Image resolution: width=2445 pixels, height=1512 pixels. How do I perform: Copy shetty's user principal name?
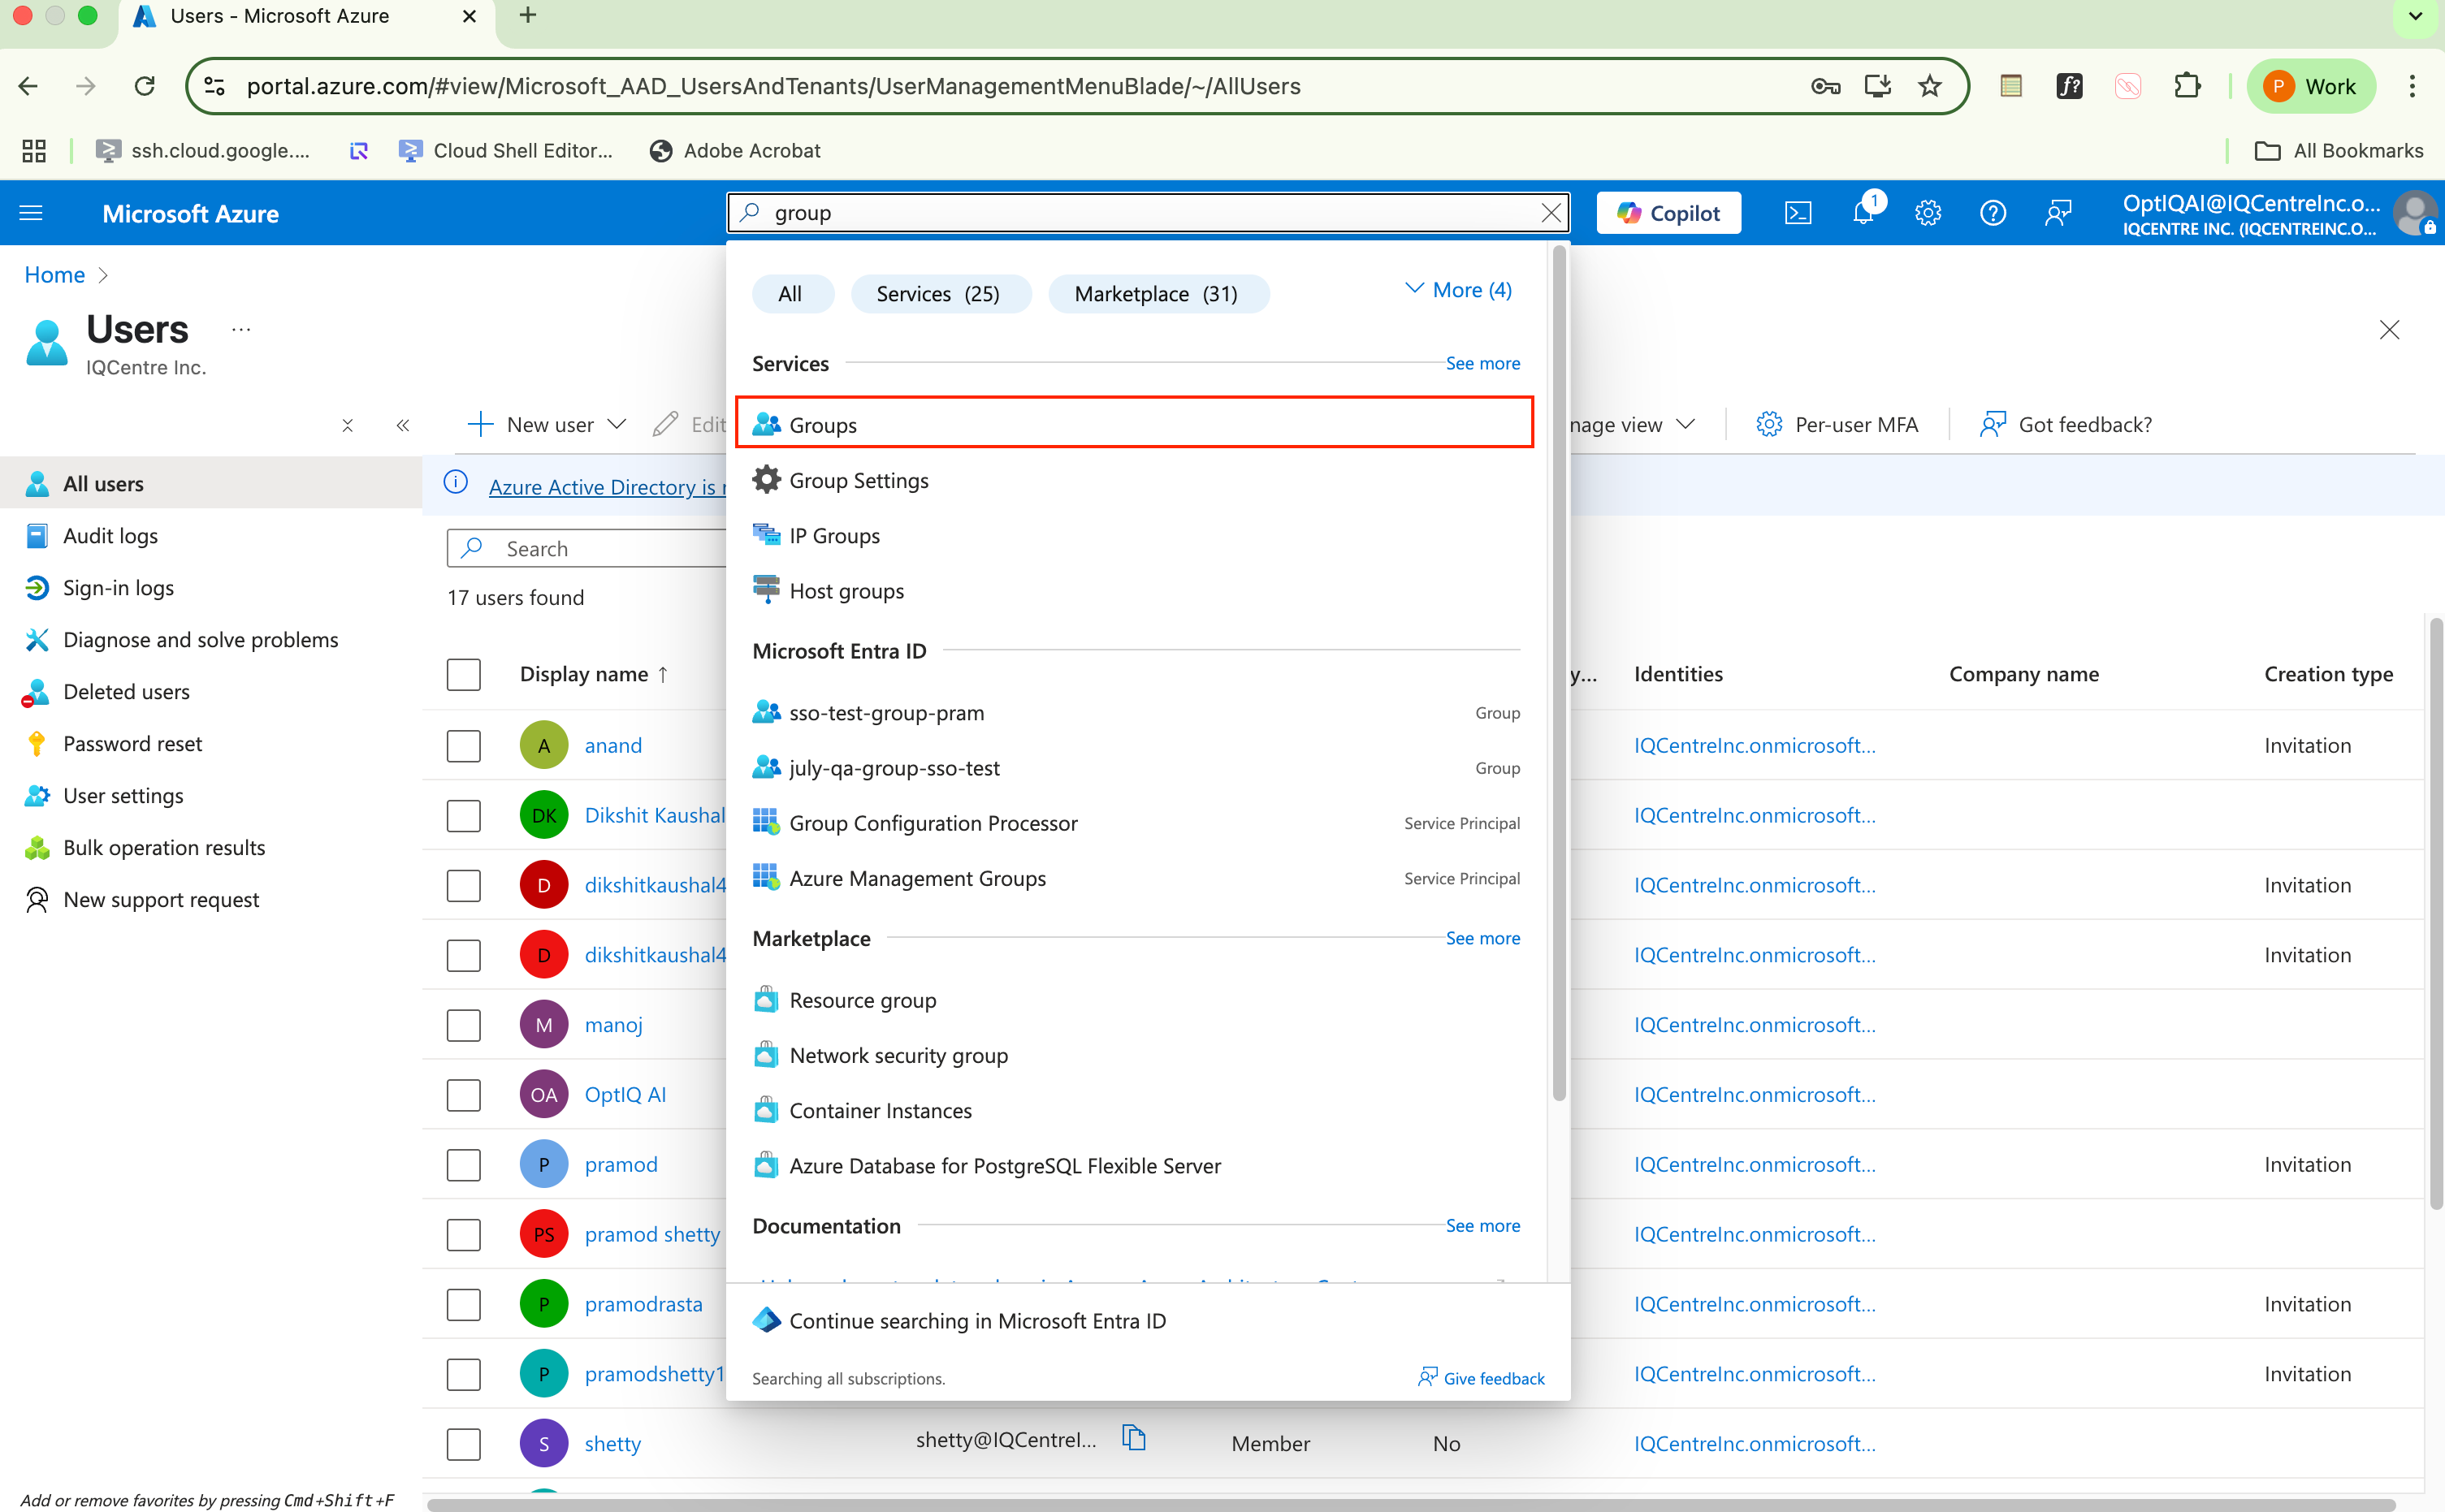point(1133,1439)
